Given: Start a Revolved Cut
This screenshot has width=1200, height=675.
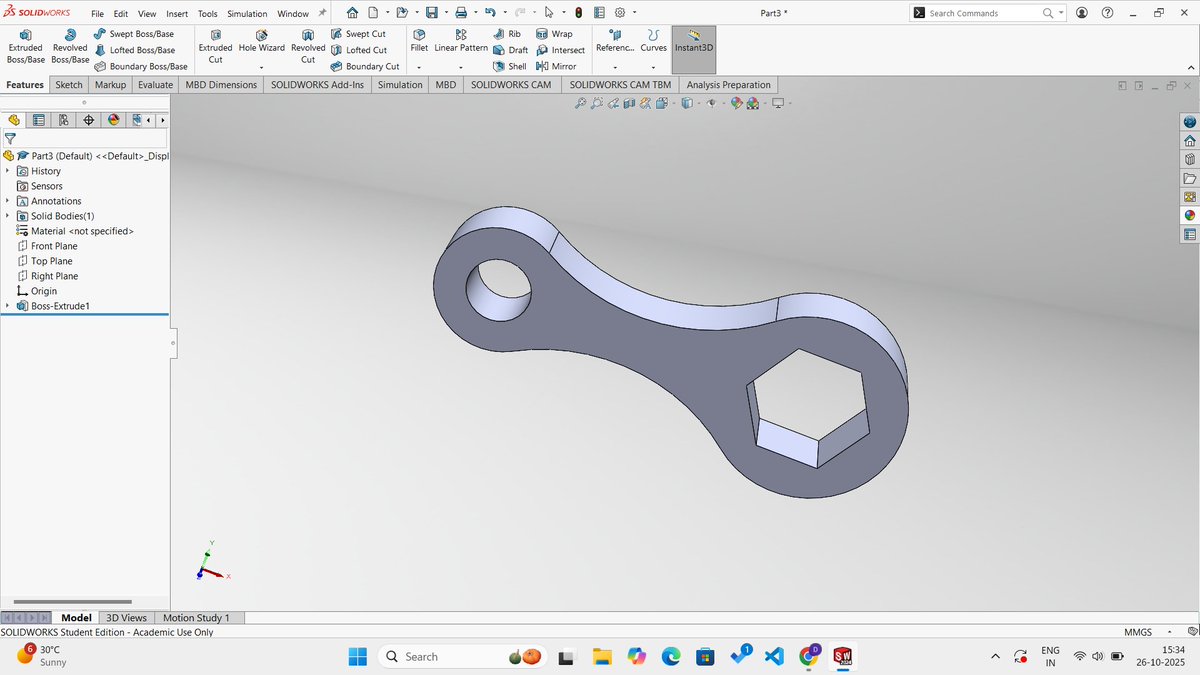Looking at the screenshot, I should [308, 47].
